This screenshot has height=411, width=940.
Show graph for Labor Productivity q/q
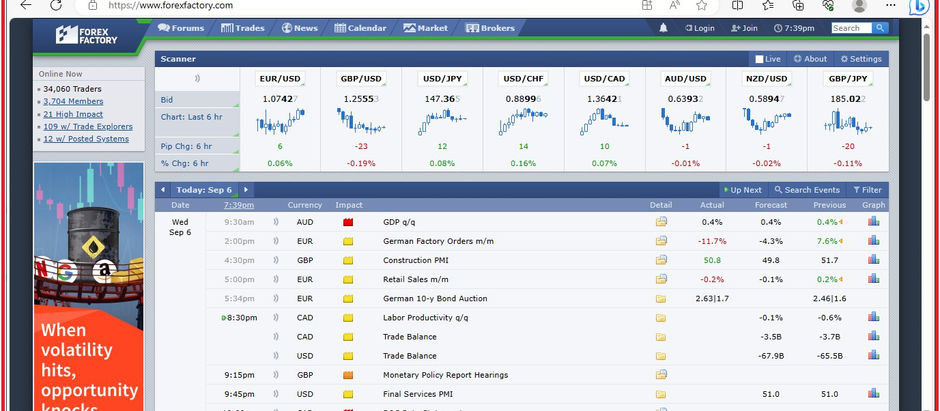[873, 316]
